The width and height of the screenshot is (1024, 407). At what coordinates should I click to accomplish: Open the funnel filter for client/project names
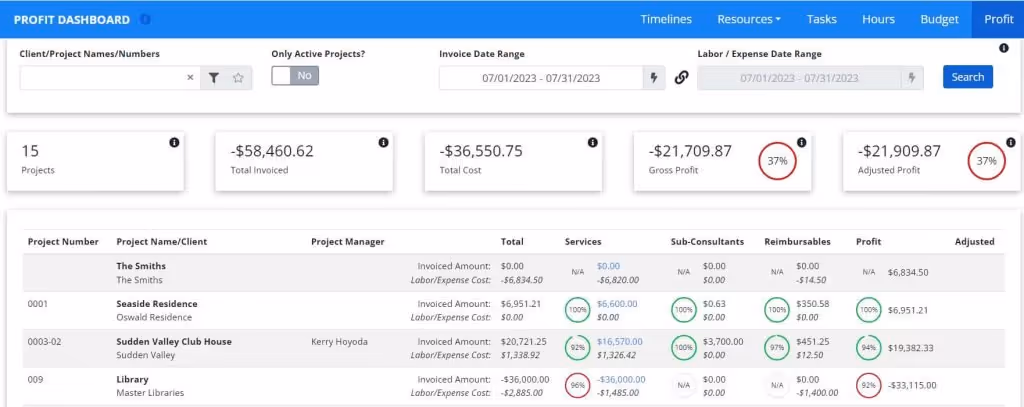coord(214,78)
